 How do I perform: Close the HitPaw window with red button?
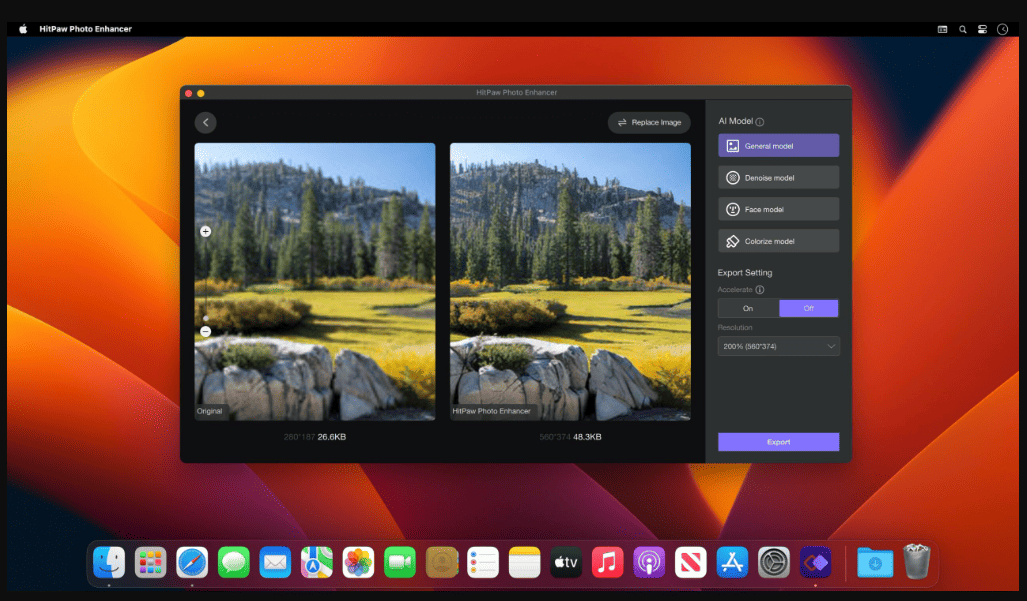[x=189, y=93]
